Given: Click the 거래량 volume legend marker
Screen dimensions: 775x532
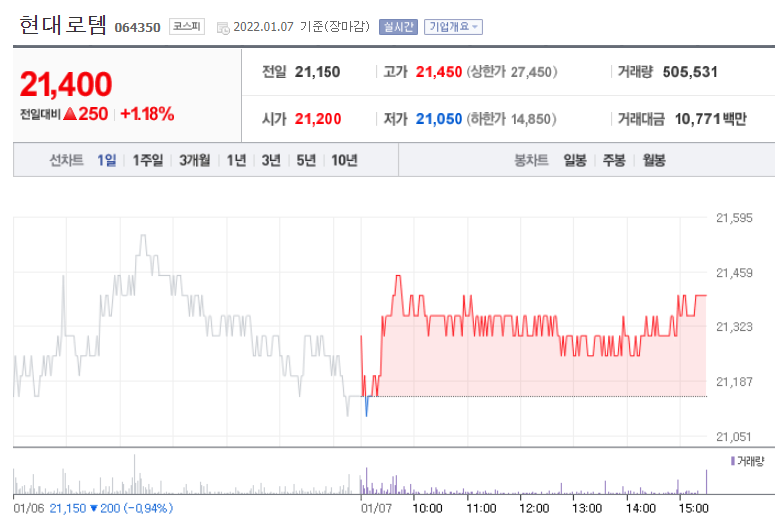Looking at the screenshot, I should (732, 461).
